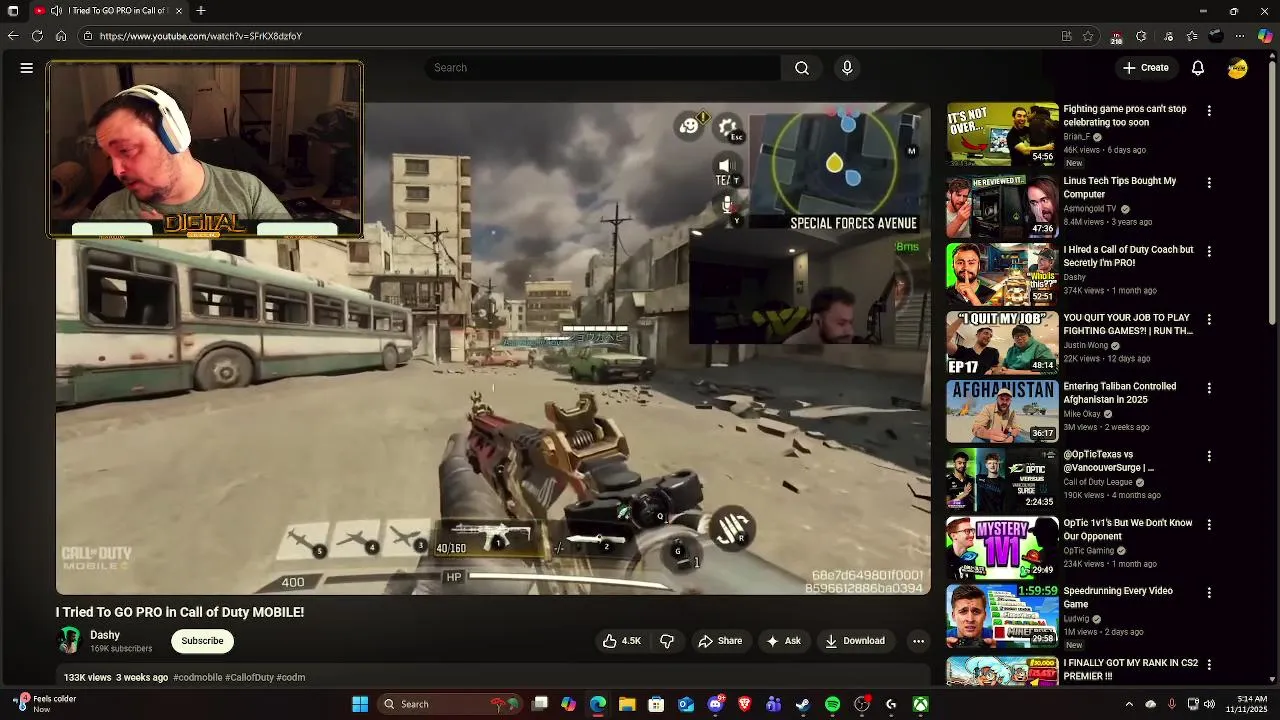The image size is (1280, 720).
Task: Open Steam from the taskbar
Action: click(x=803, y=704)
